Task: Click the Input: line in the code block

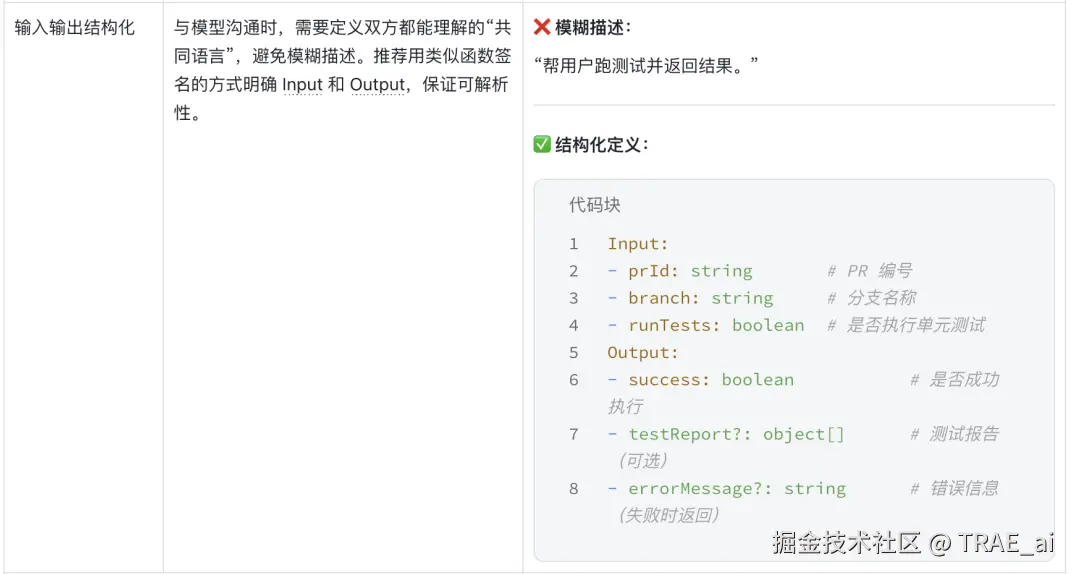Action: point(638,244)
